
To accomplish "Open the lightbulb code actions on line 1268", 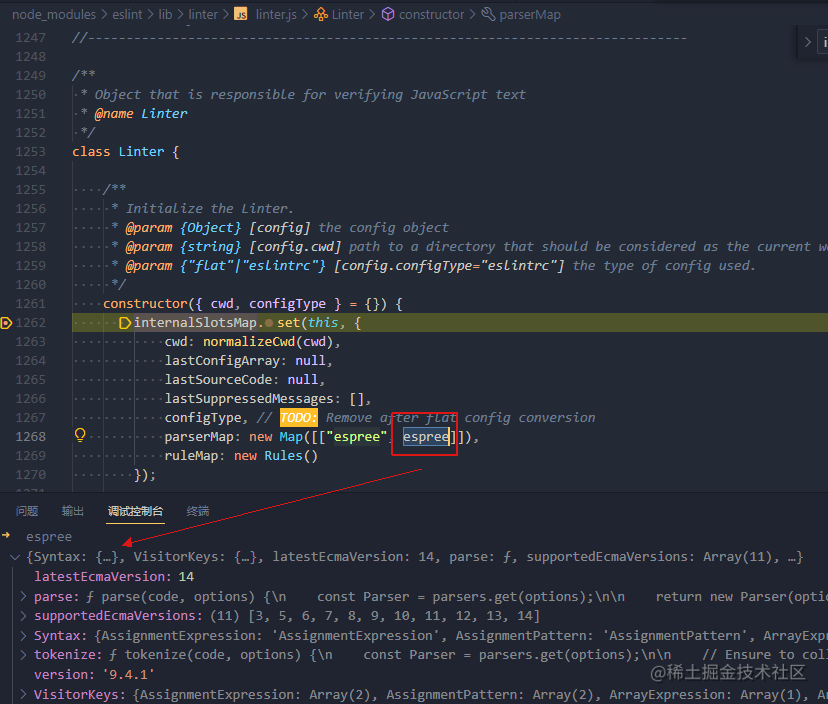I will click(x=80, y=435).
